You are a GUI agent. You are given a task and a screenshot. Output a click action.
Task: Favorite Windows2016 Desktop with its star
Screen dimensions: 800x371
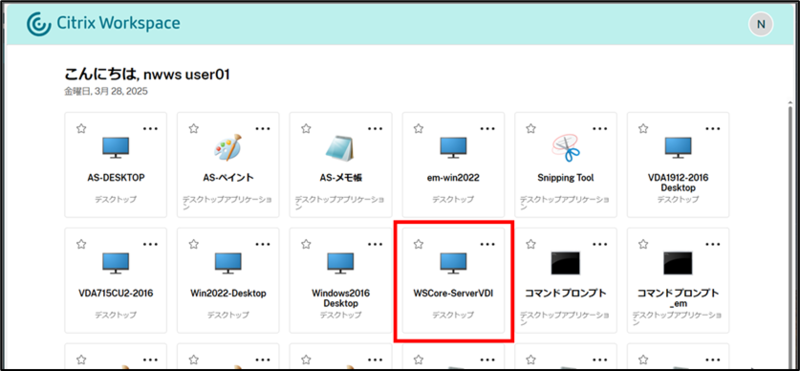pos(306,244)
